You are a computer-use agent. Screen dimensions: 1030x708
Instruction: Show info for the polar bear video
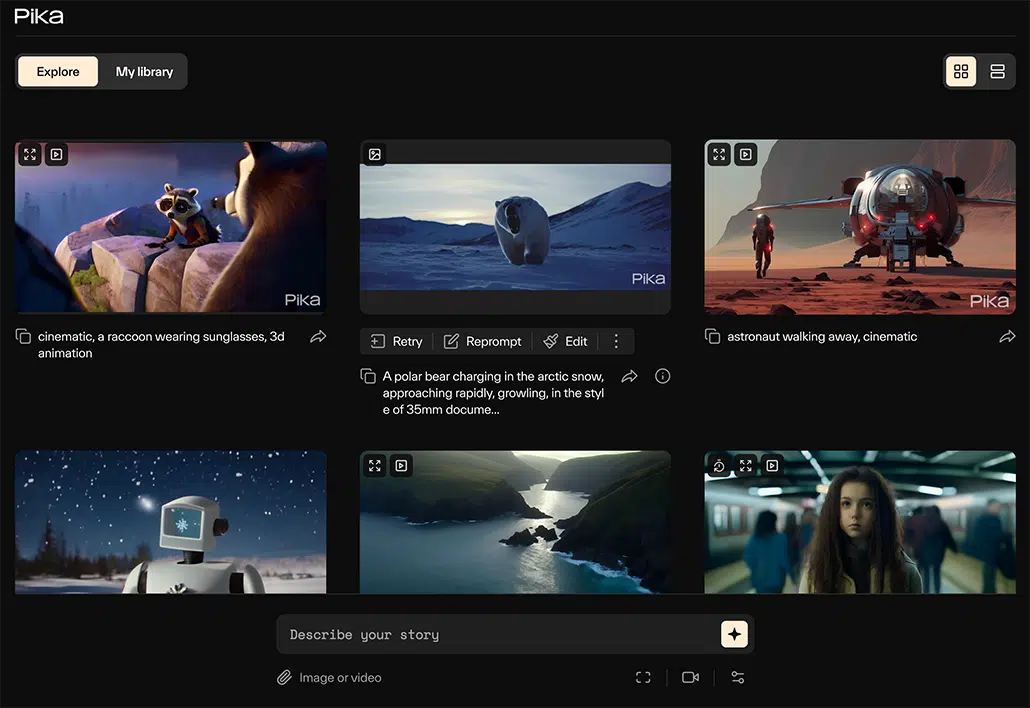663,376
